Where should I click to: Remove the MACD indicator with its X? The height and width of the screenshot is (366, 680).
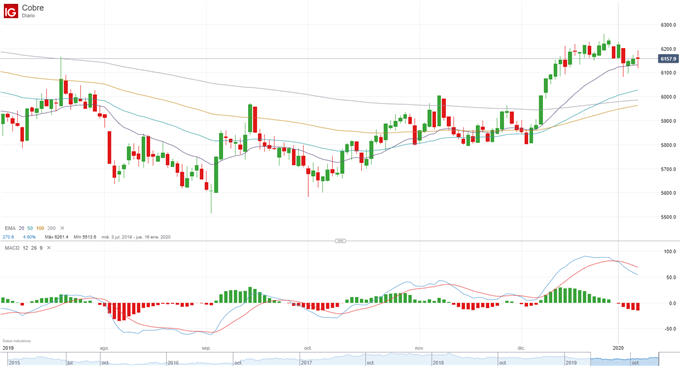tap(49, 248)
